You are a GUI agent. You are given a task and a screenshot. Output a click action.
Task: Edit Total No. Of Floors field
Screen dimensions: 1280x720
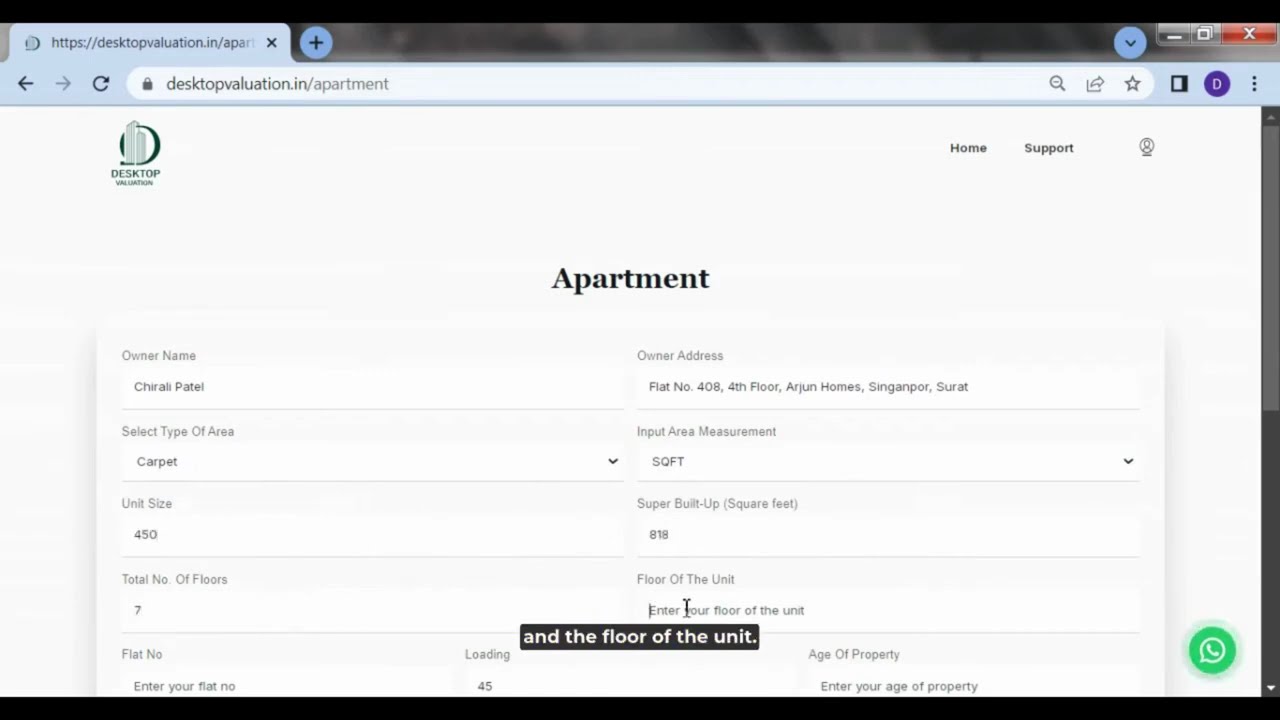click(372, 610)
